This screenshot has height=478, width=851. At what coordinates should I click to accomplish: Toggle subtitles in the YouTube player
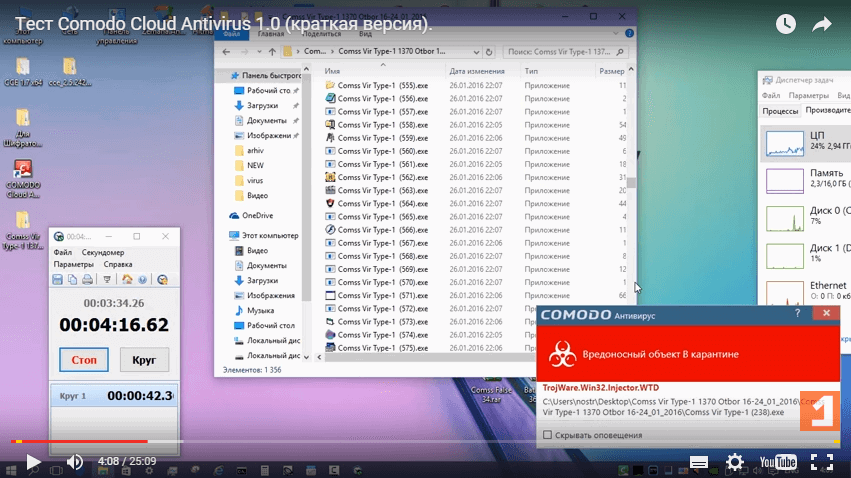point(698,462)
